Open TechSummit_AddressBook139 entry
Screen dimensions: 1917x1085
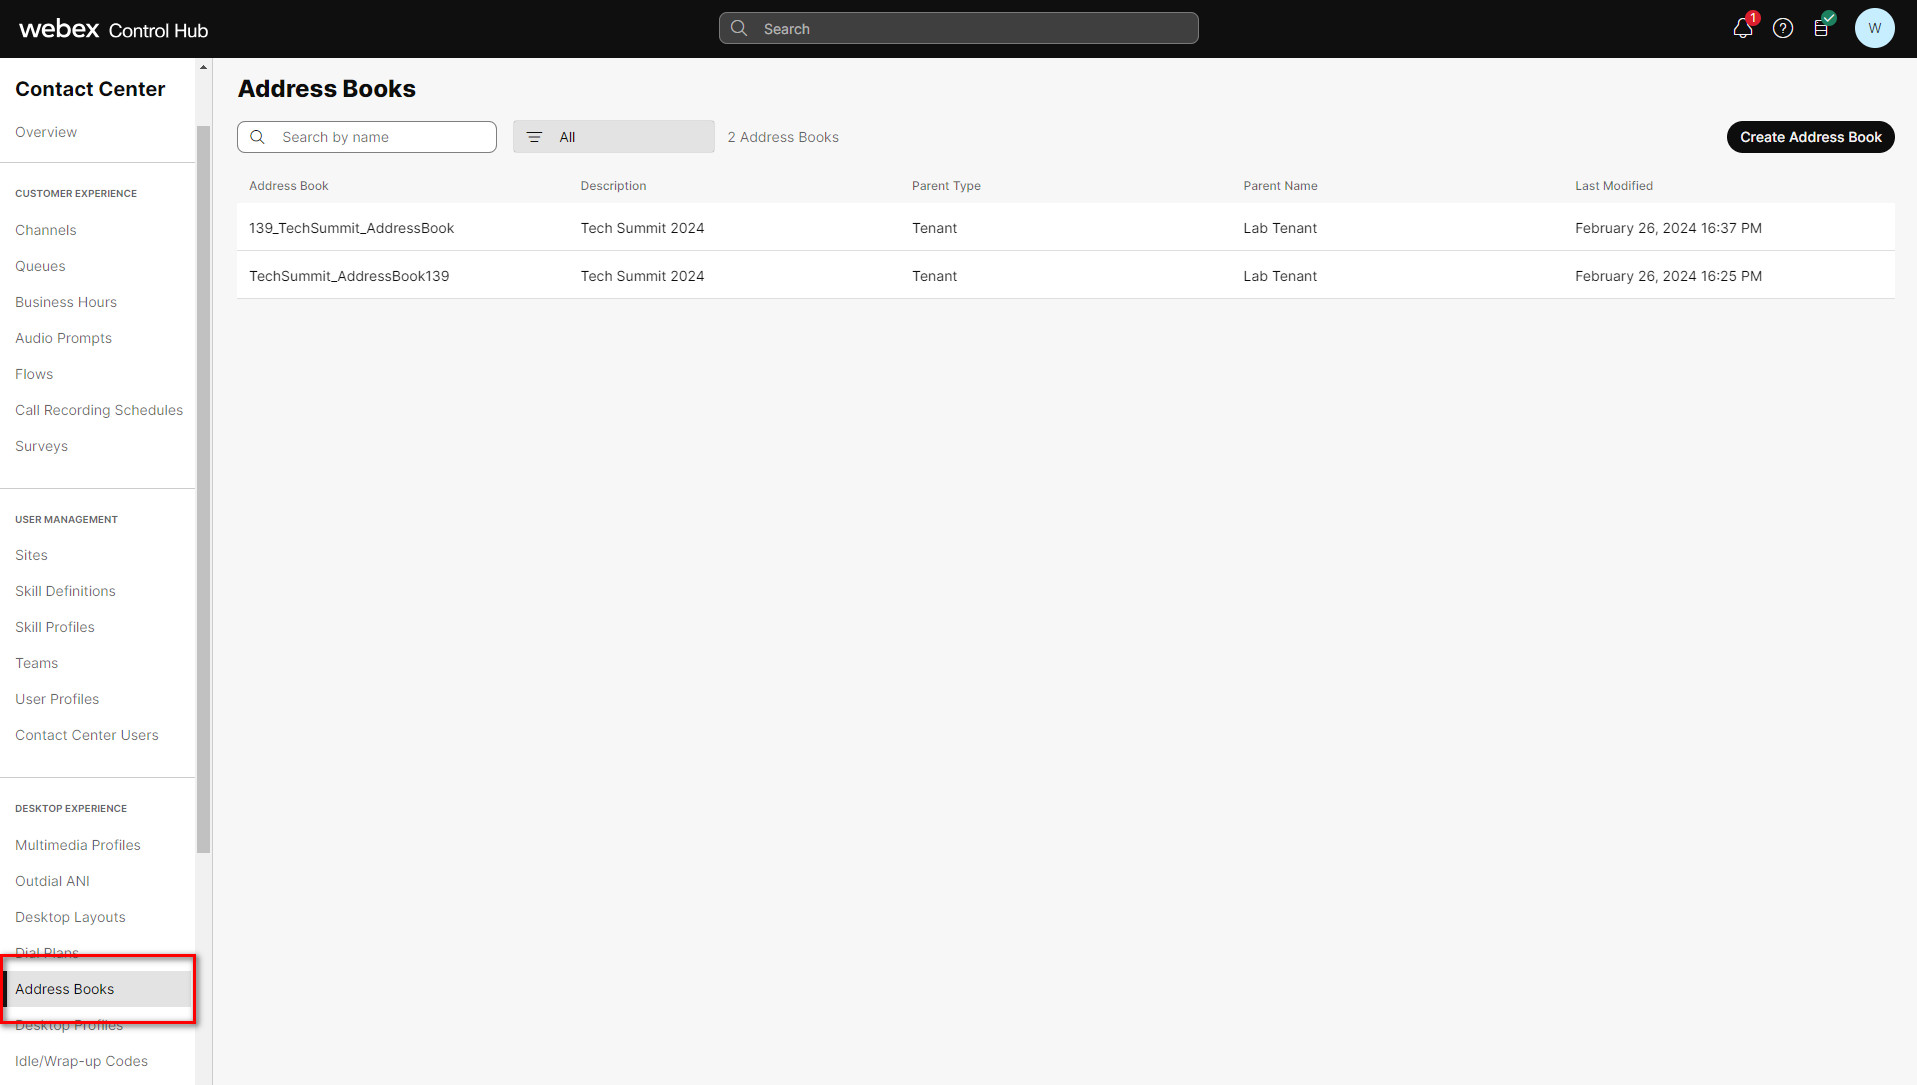pyautogui.click(x=349, y=276)
